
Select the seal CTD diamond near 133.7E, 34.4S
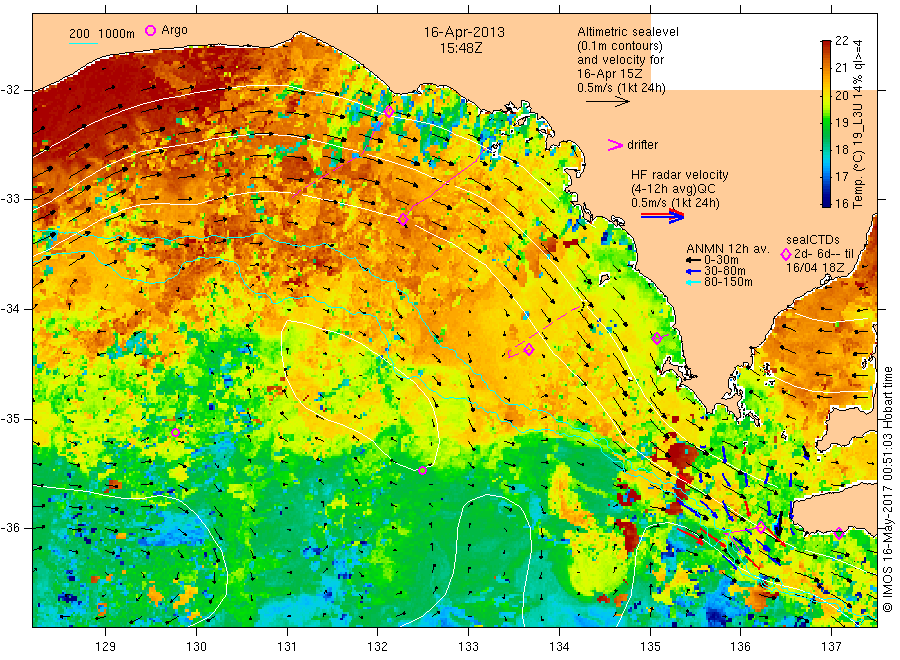[529, 350]
